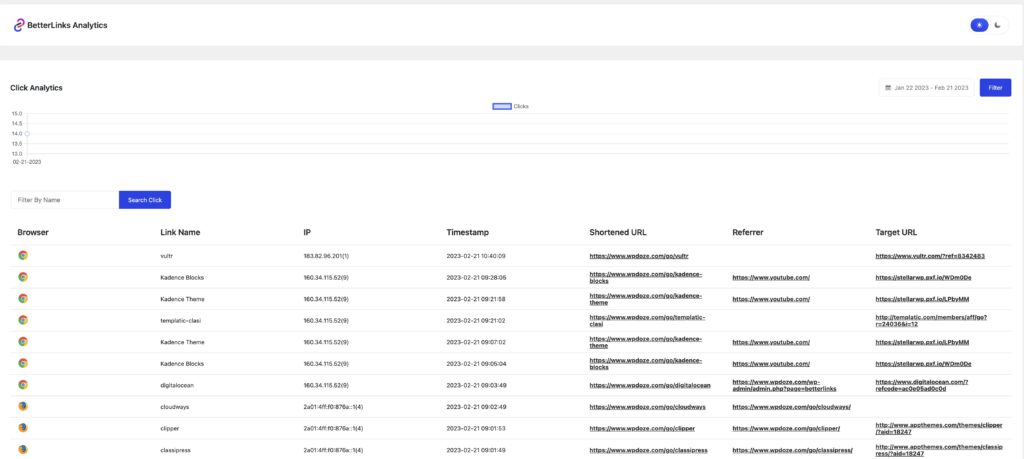Select the cloudways link name cell
Viewport: 1024px width, 459px height.
pos(174,407)
